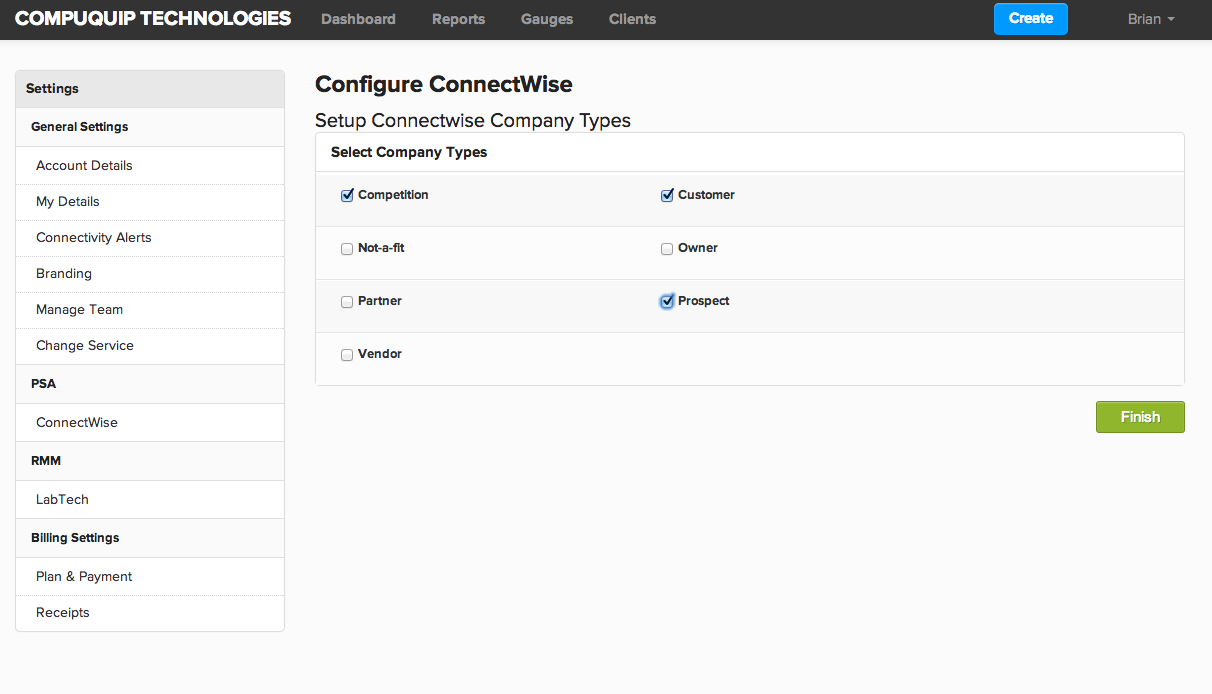The width and height of the screenshot is (1212, 694).
Task: Click the Compuquip Technologies logo
Action: point(153,19)
